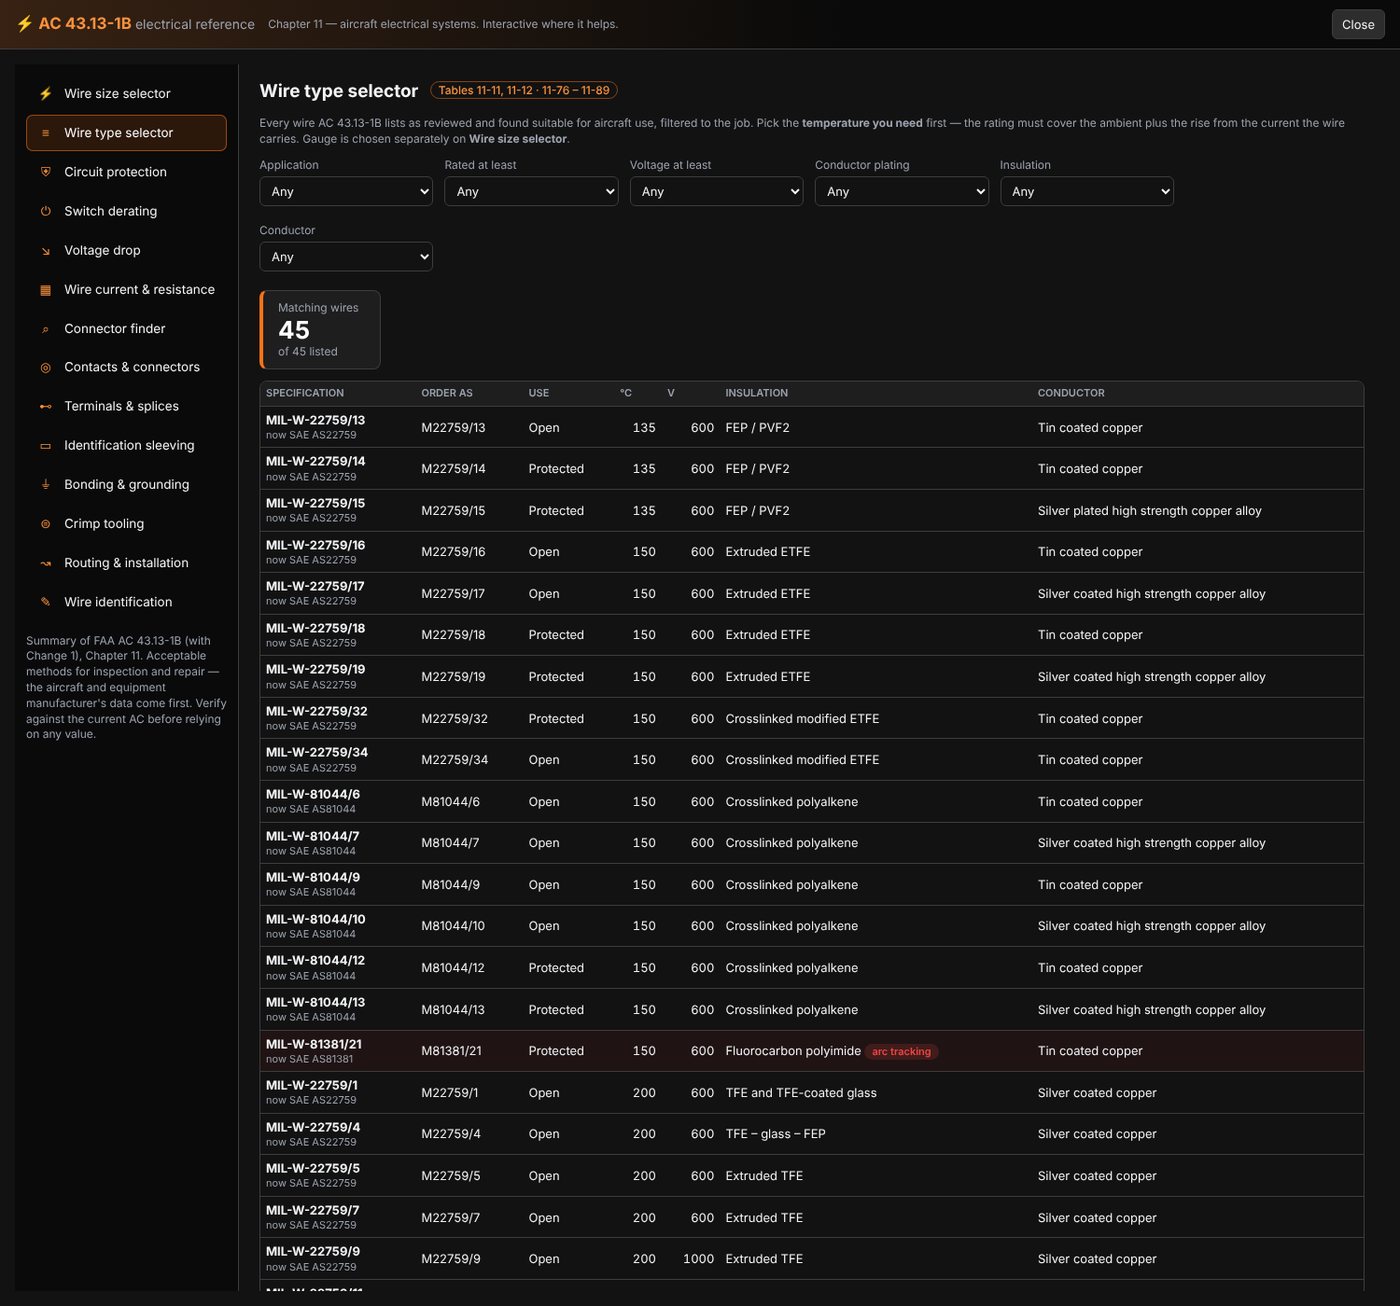Open the Voltage drop section

(x=126, y=251)
